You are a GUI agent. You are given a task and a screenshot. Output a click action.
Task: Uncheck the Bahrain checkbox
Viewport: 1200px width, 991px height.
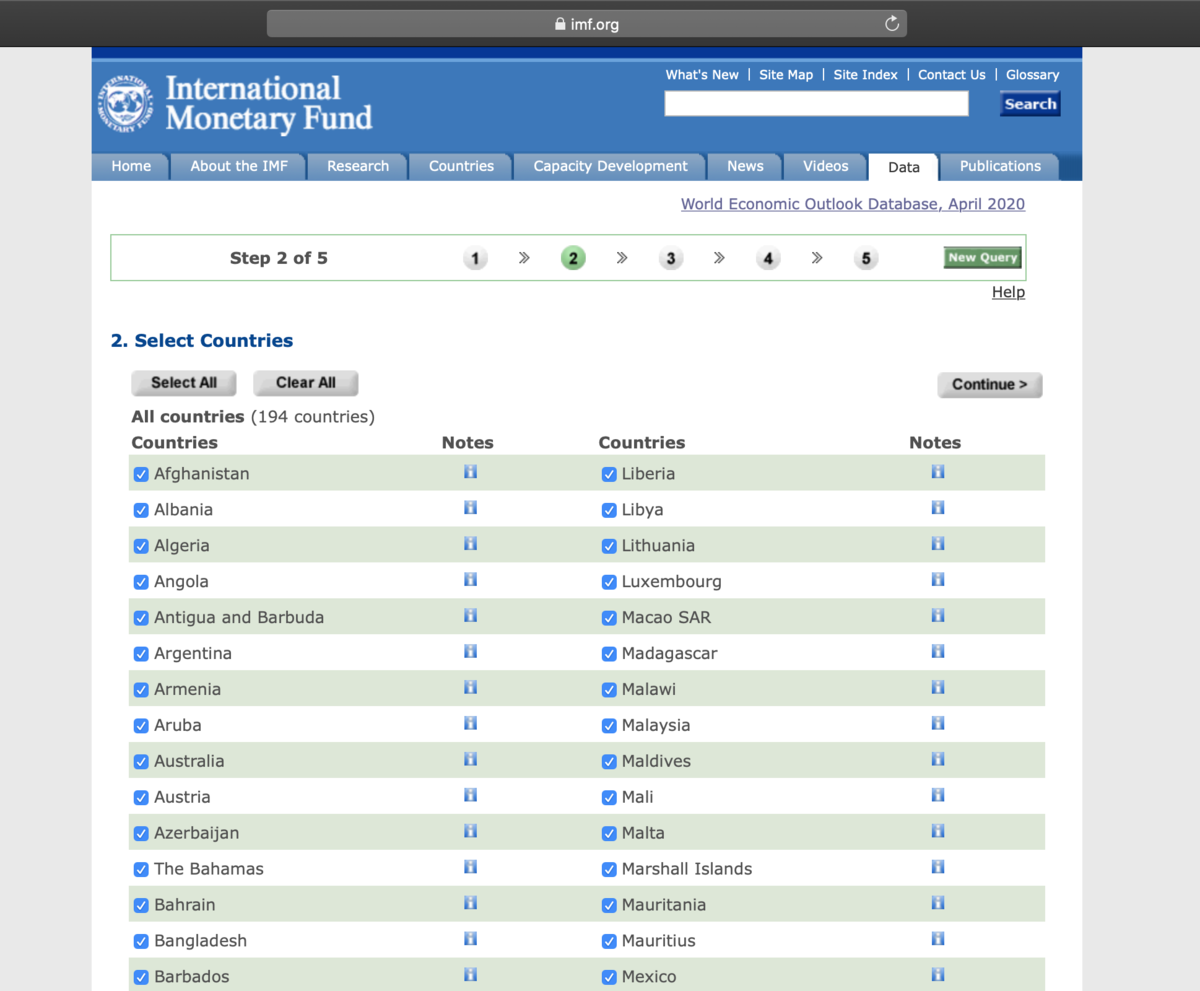click(x=141, y=905)
